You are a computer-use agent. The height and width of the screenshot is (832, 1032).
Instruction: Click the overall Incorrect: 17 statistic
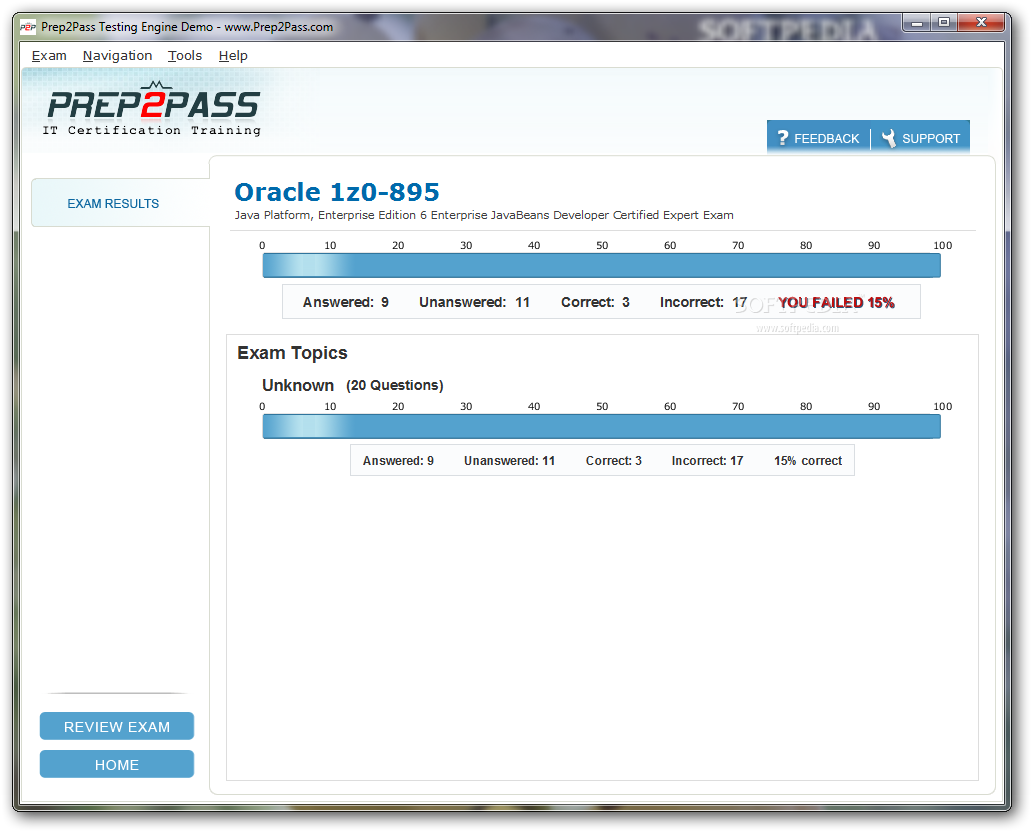(703, 302)
